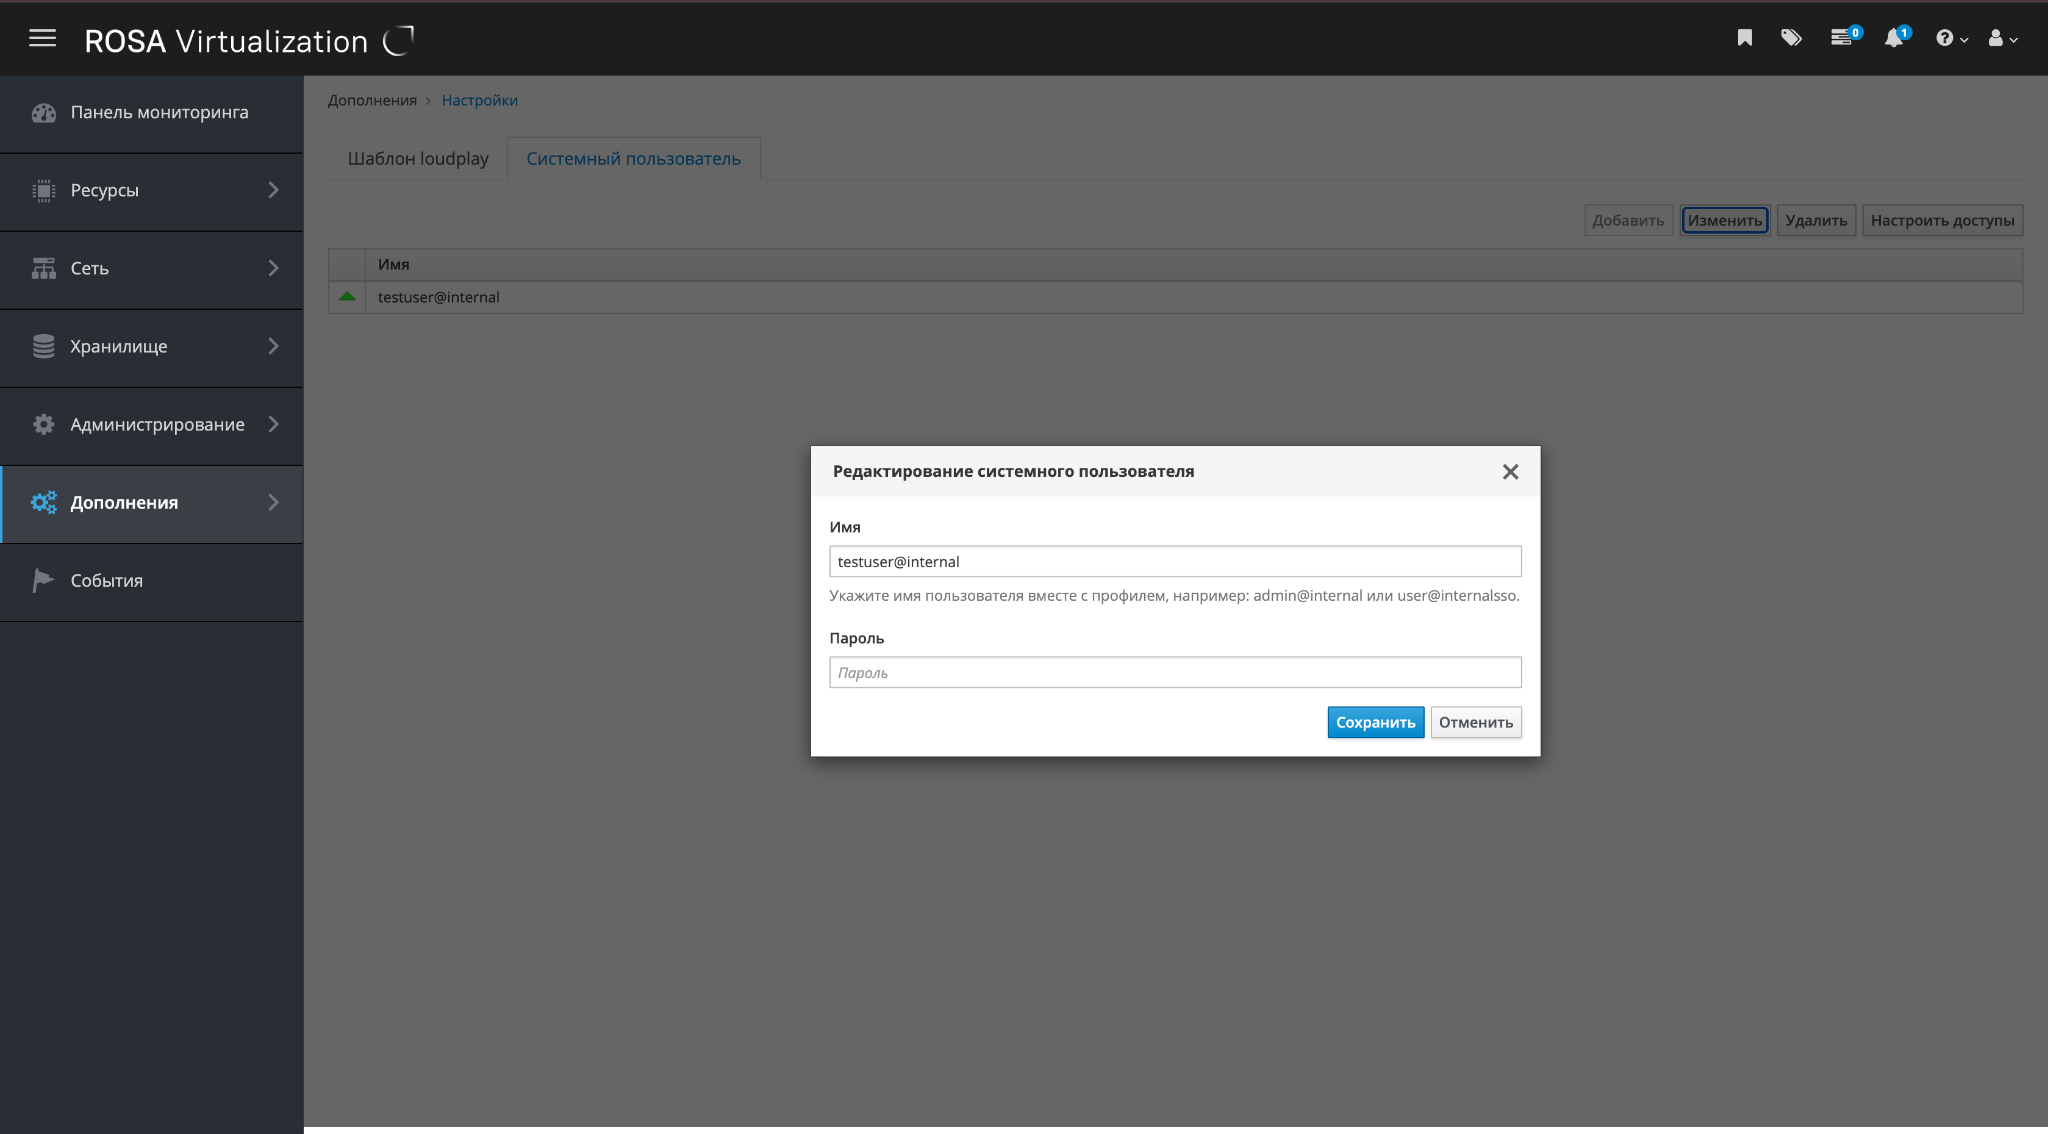The width and height of the screenshot is (2048, 1134).
Task: Open the bookmarks icon in header
Action: point(1744,38)
